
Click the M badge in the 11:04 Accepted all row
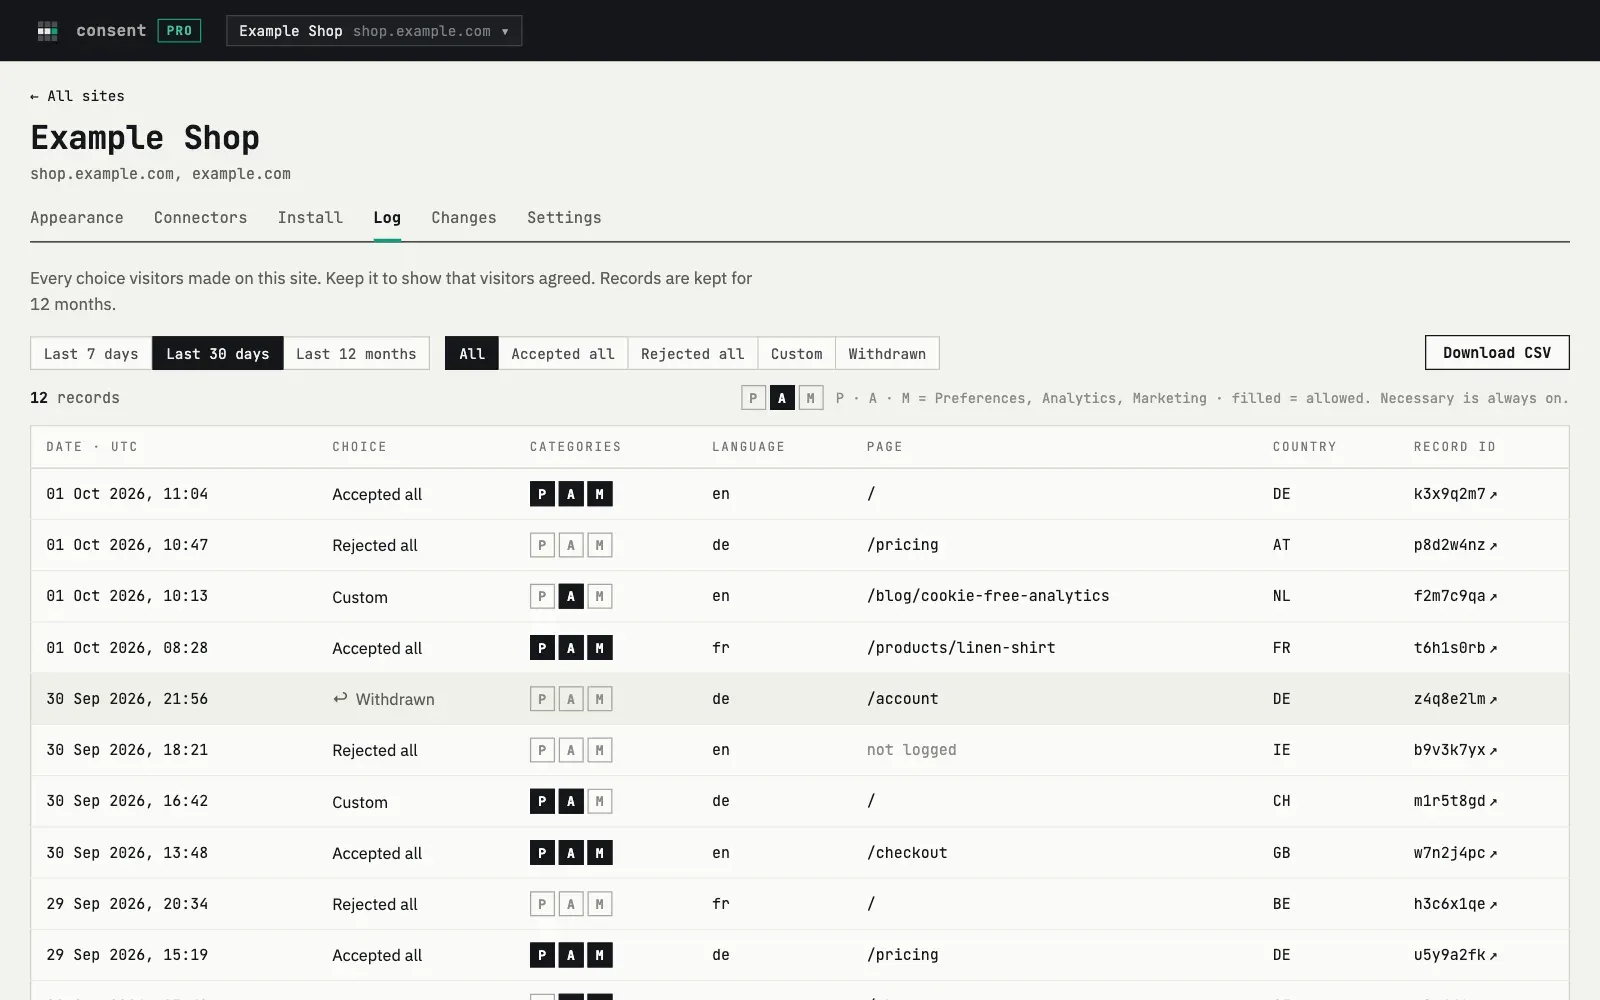coord(600,494)
